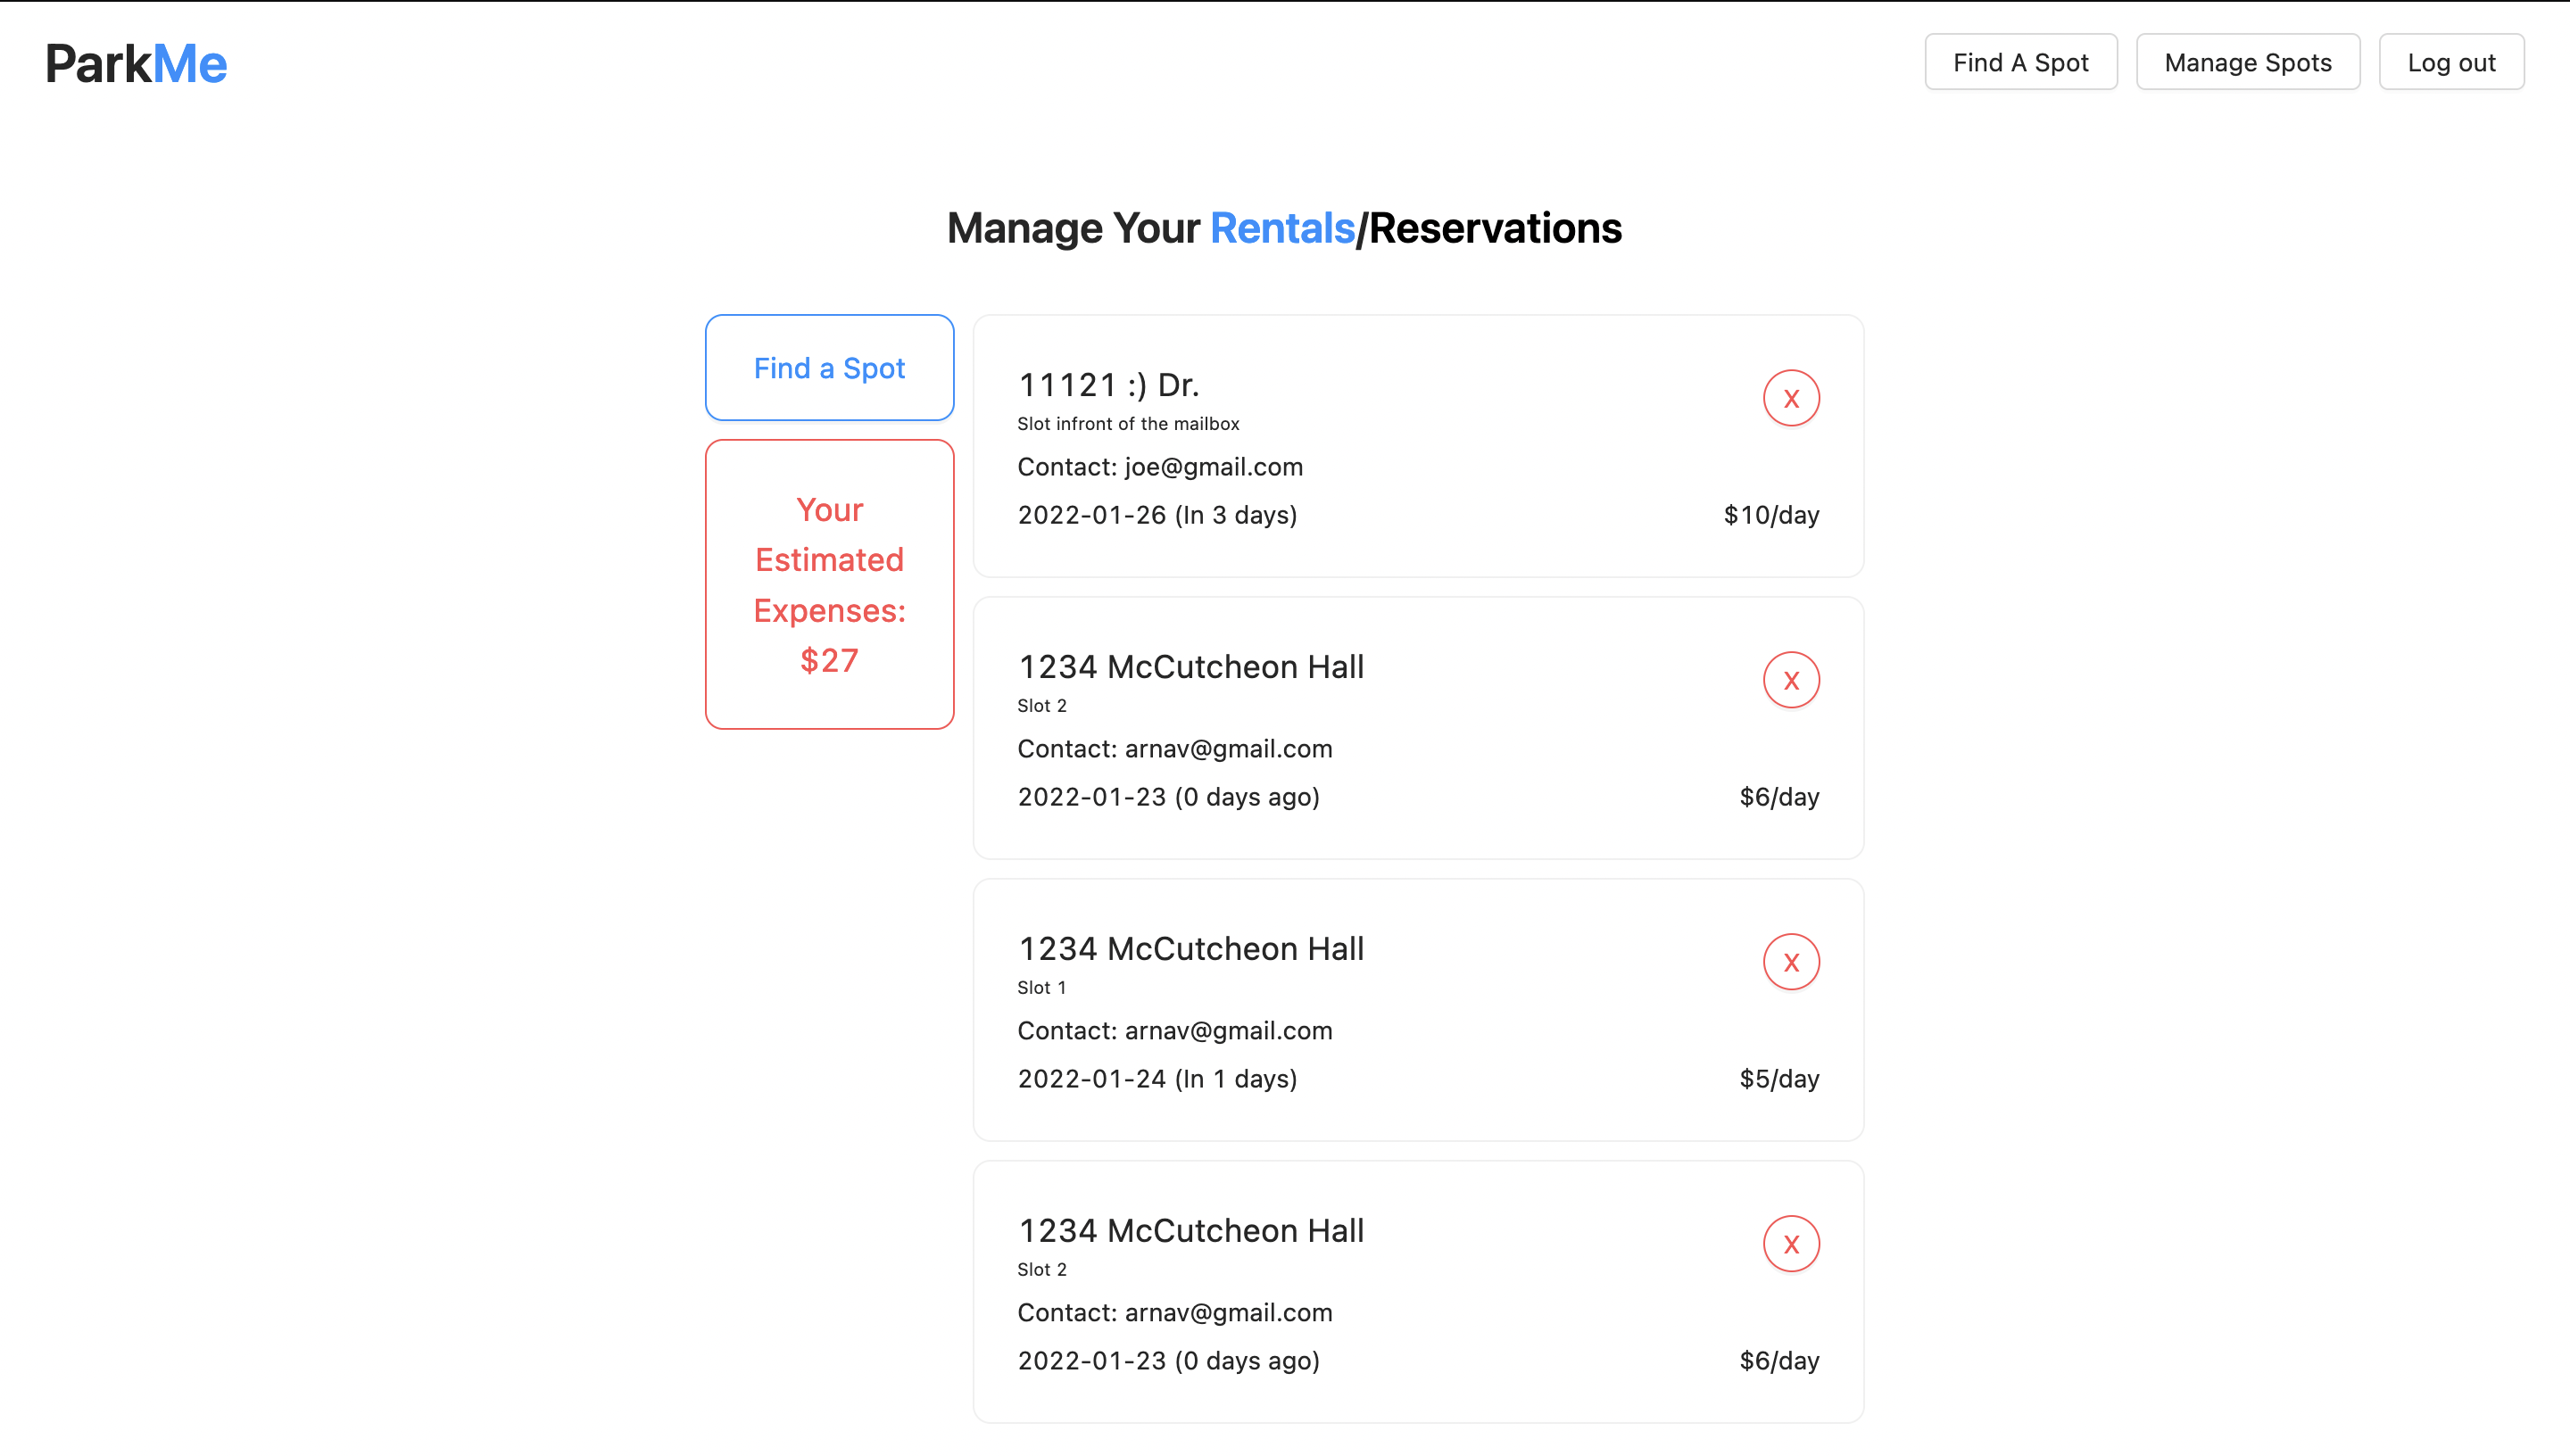Click the joe@gmail.com contact email
This screenshot has width=2570, height=1456.
[x=1213, y=467]
